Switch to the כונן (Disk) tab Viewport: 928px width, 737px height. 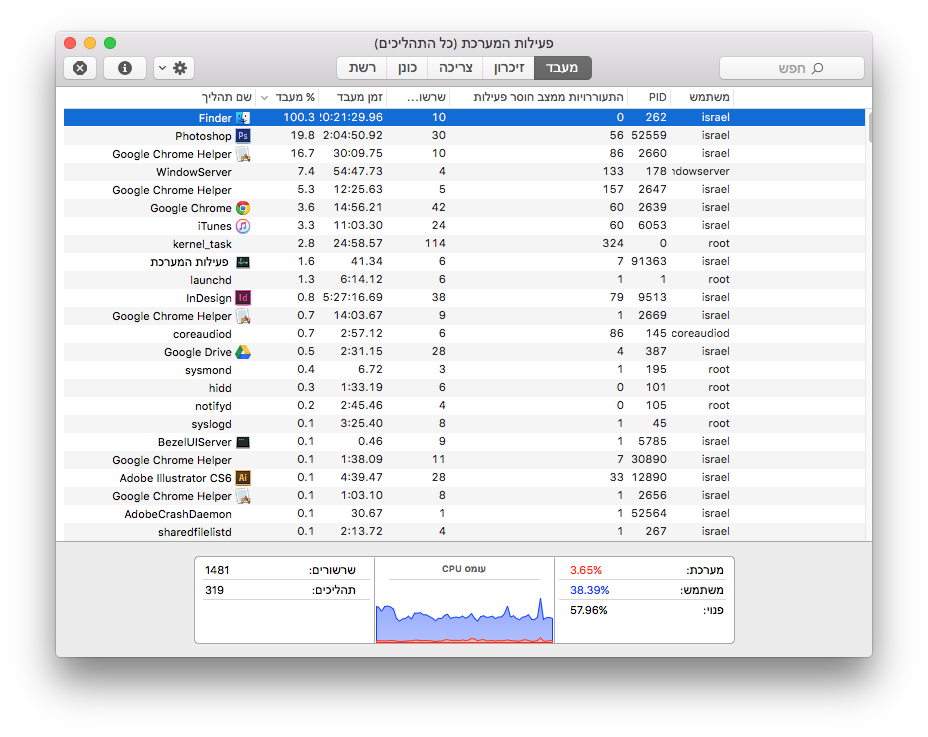[x=407, y=68]
